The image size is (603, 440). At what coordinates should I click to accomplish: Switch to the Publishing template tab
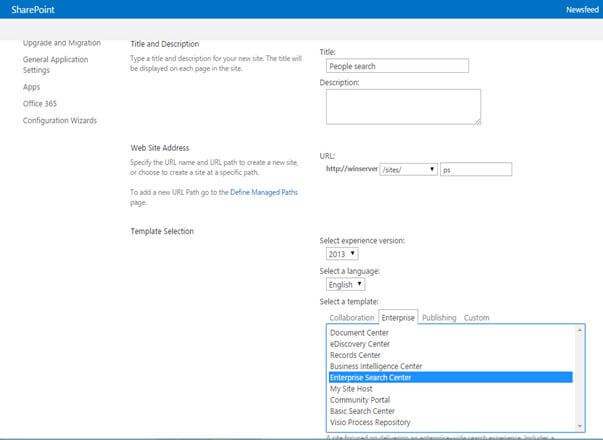click(x=439, y=318)
